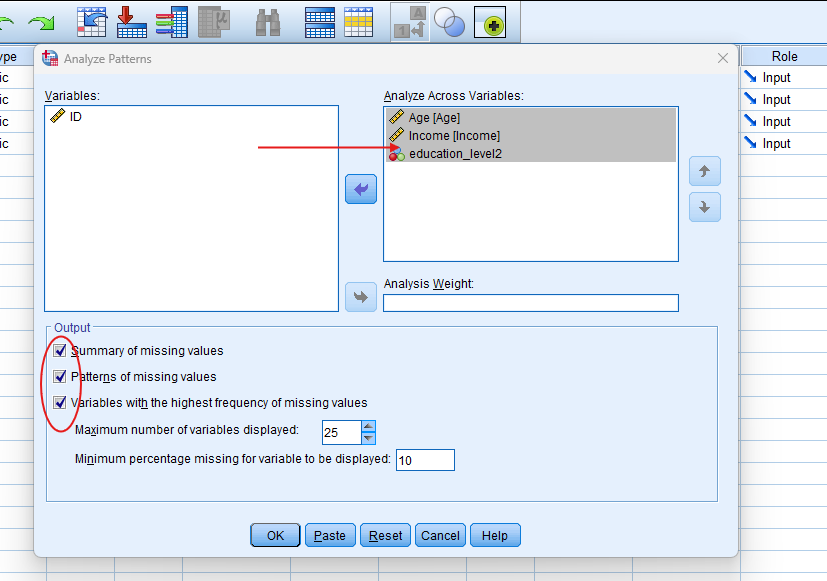Select ID in the Variables list

click(x=75, y=117)
